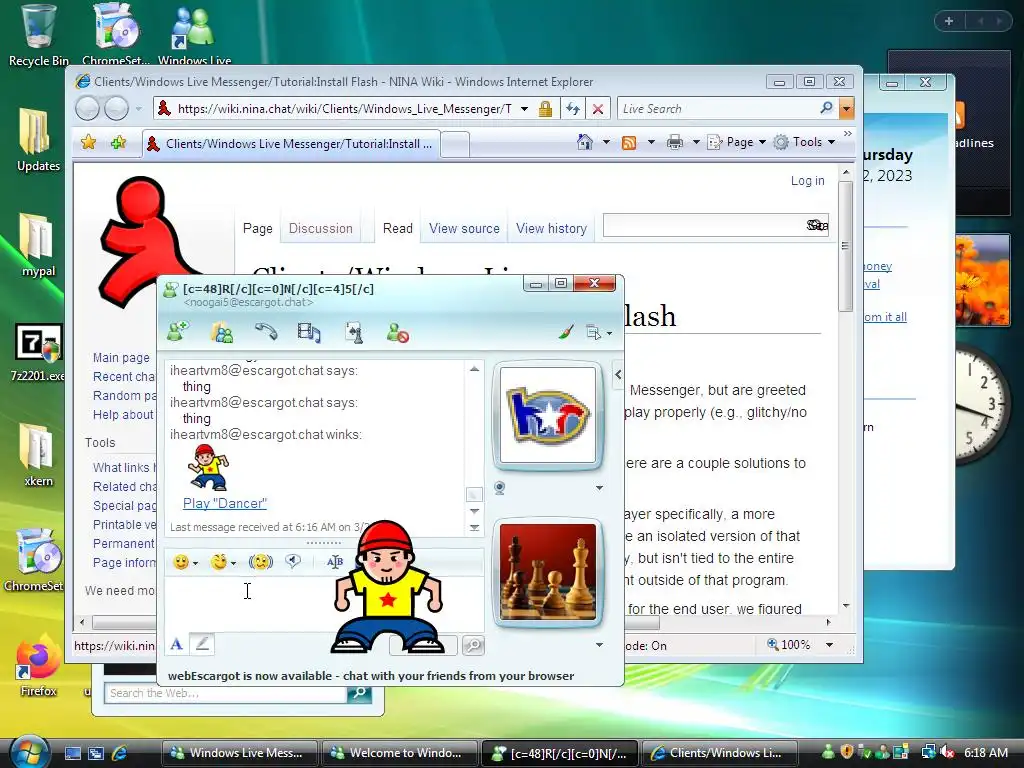This screenshot has height=768, width=1024.
Task: Open the print options dropdown arrow
Action: [696, 142]
